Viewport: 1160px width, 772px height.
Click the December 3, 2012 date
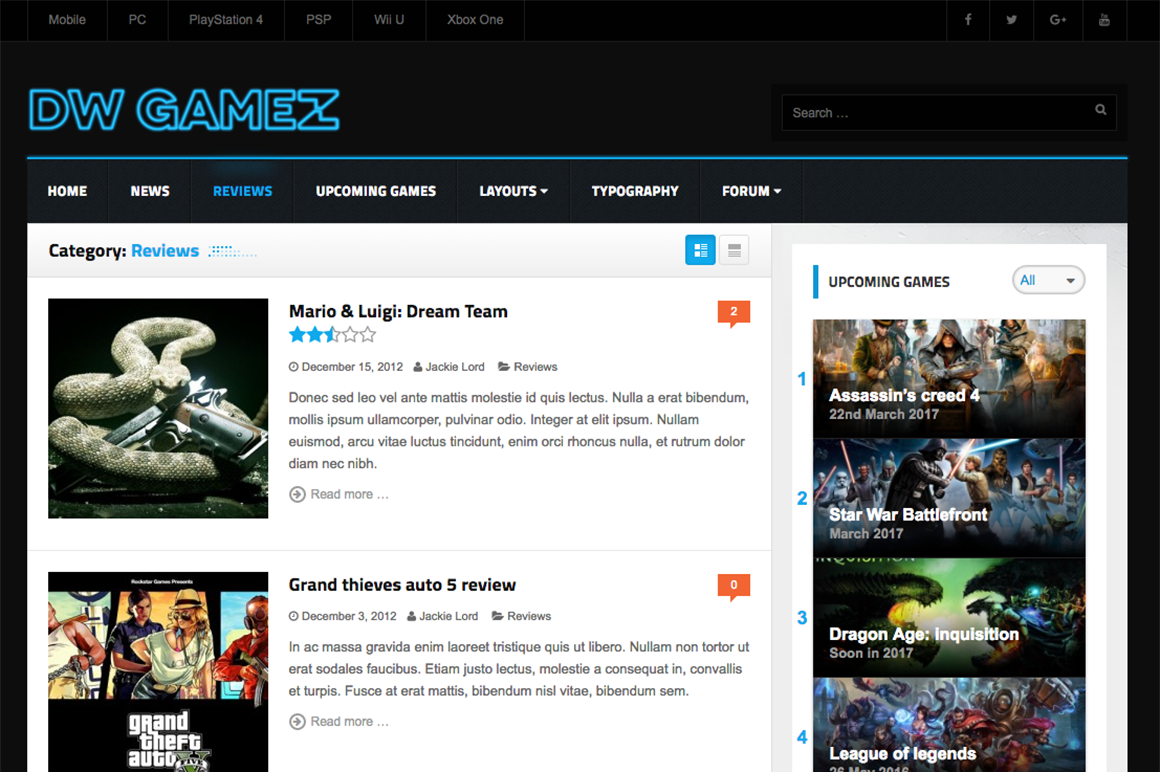coord(349,616)
